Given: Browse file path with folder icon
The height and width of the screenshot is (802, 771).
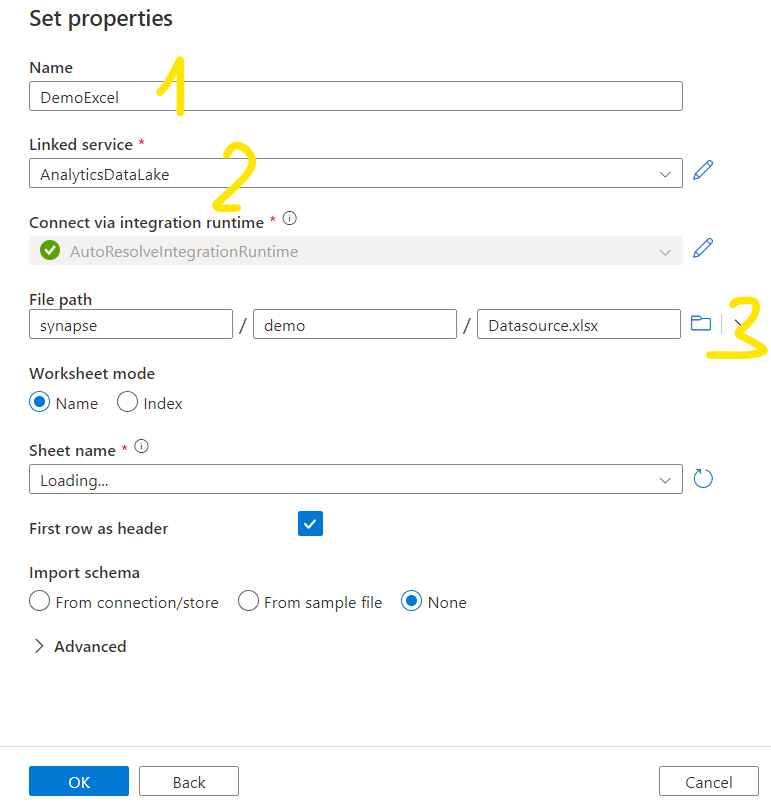Looking at the screenshot, I should (x=701, y=323).
